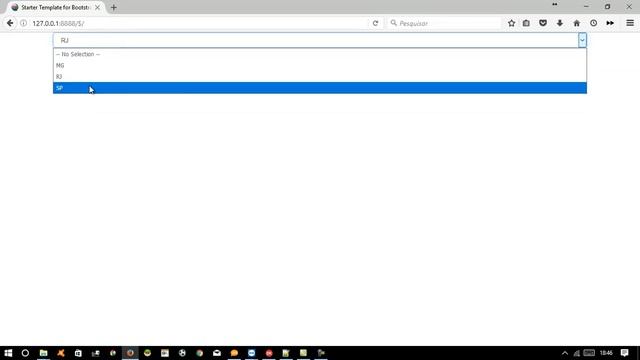Collapse the state dropdown arrow
Viewport: 640px width, 360px height.
tap(582, 40)
